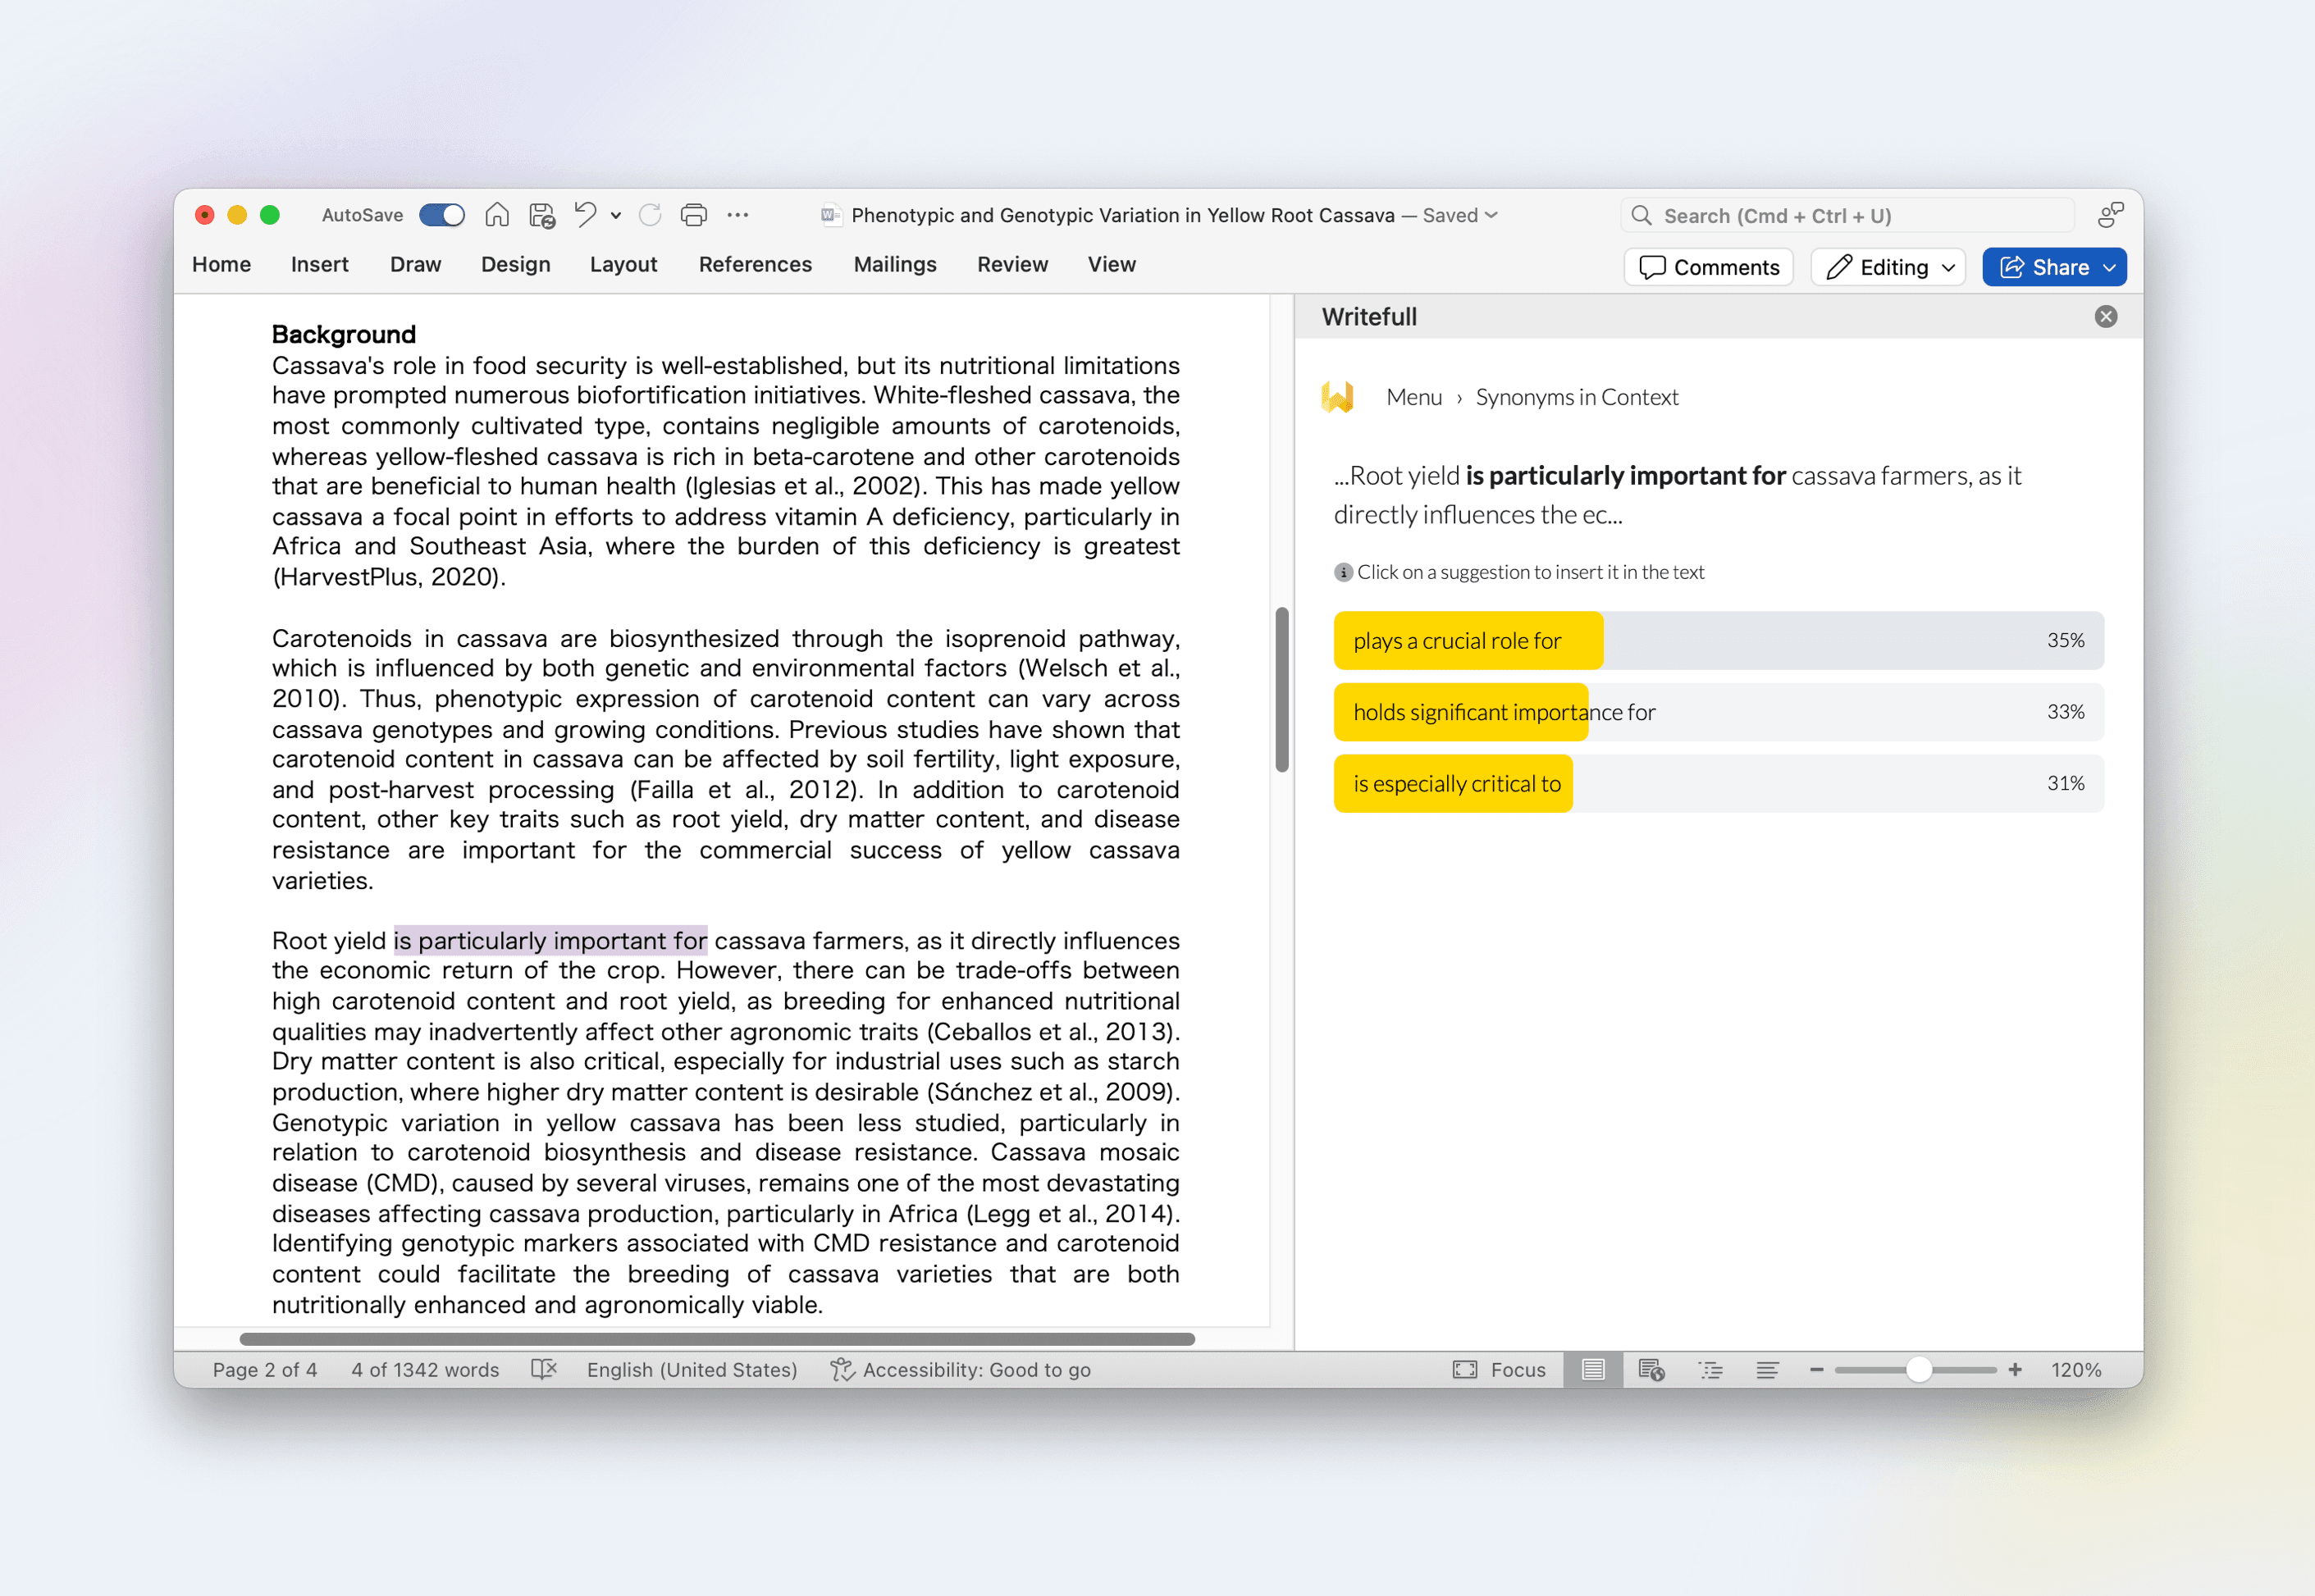This screenshot has width=2315, height=1596.
Task: Open the Editing mode dropdown
Action: [1888, 267]
